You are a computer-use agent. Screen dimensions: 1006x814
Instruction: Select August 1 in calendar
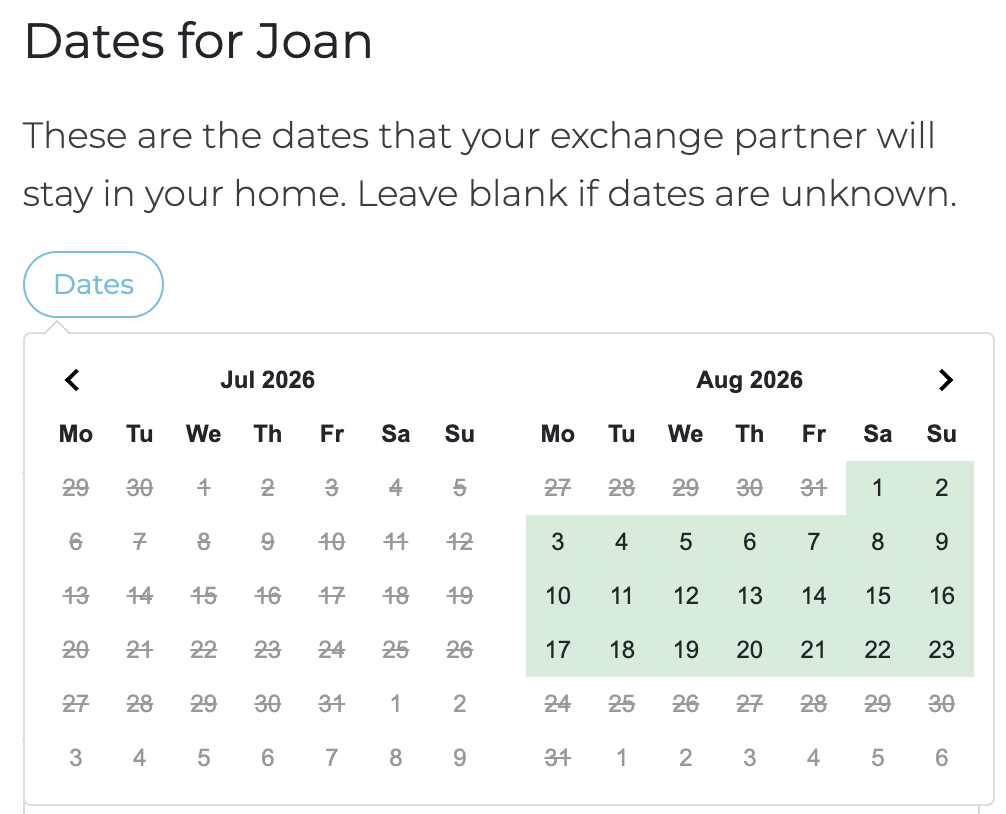[x=878, y=488]
